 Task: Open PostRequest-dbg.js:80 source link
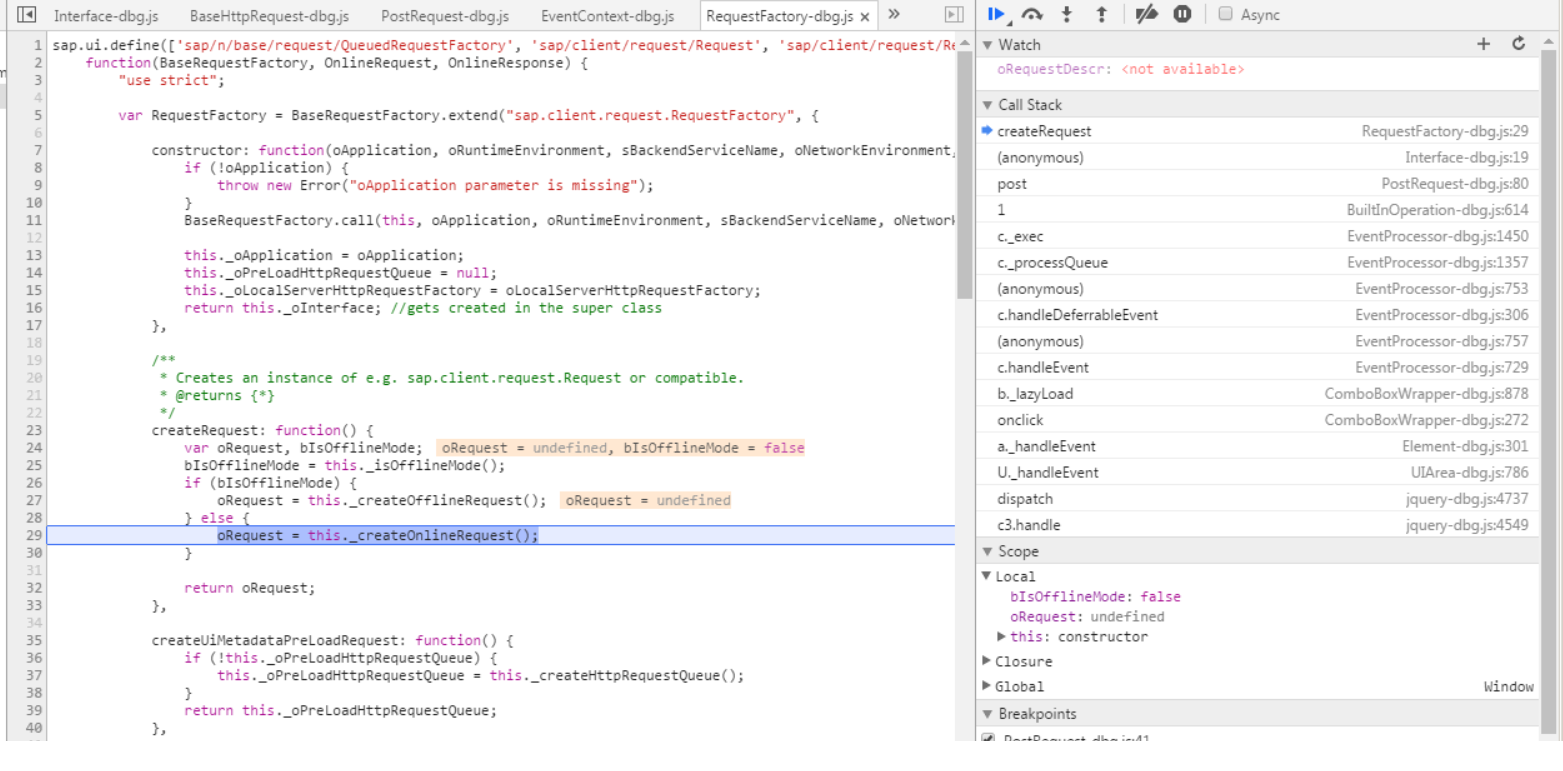[x=1455, y=184]
